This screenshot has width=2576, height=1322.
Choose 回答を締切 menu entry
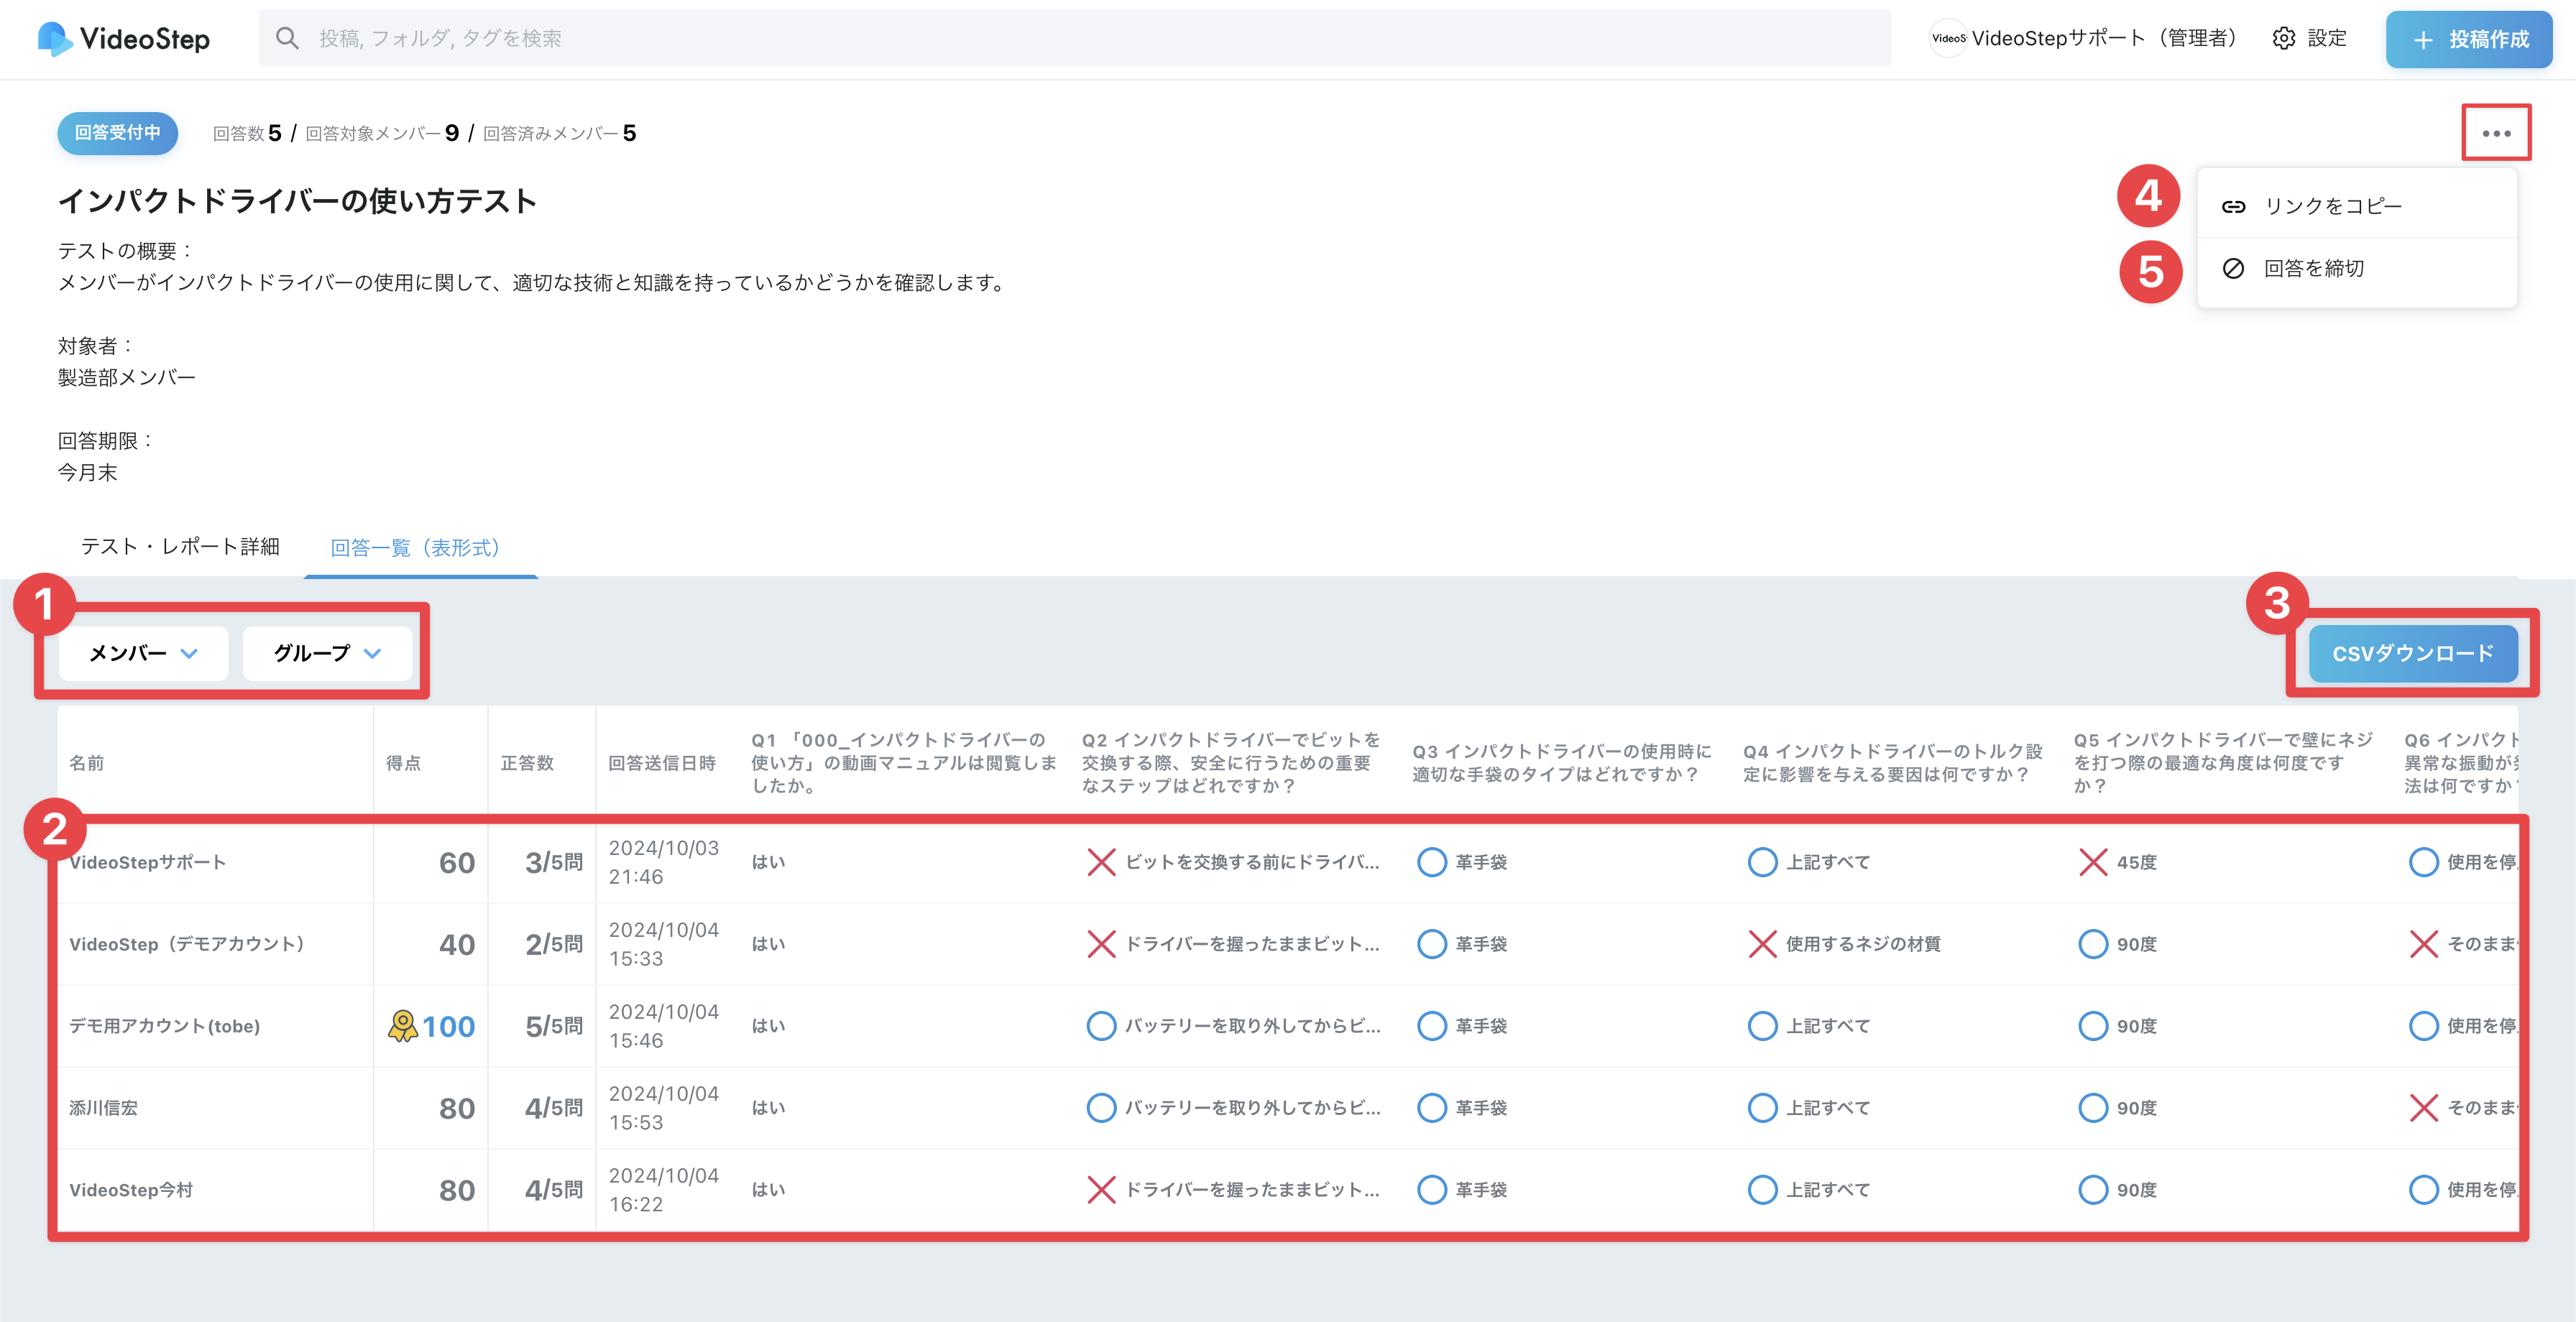tap(2313, 269)
